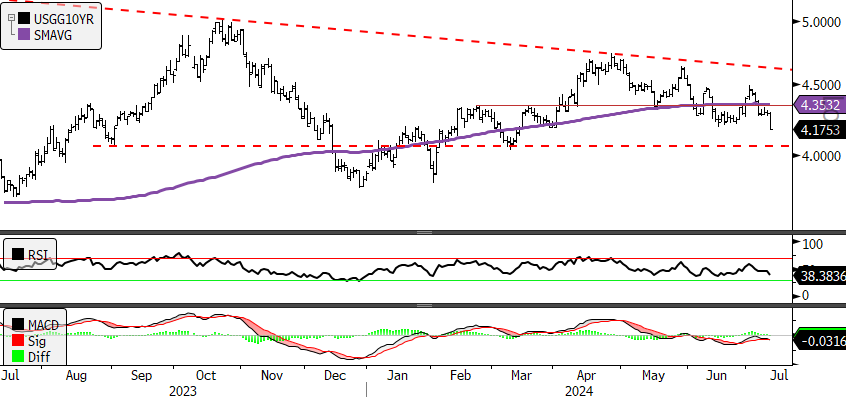The width and height of the screenshot is (846, 397).
Task: Click the Jun month label
Action: (x=716, y=375)
